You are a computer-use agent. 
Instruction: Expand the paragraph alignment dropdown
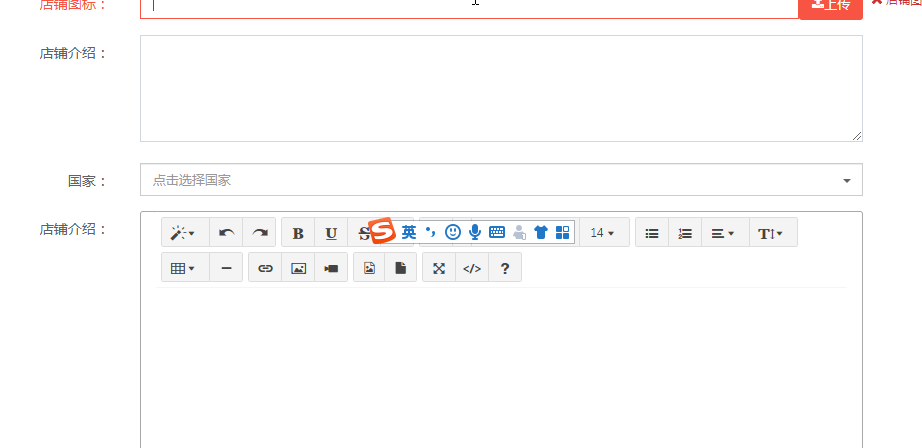point(722,233)
